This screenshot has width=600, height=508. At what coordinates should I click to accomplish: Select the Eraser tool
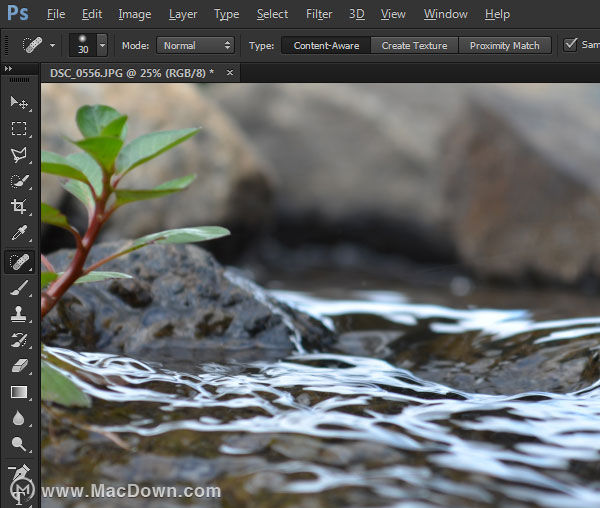point(19,366)
